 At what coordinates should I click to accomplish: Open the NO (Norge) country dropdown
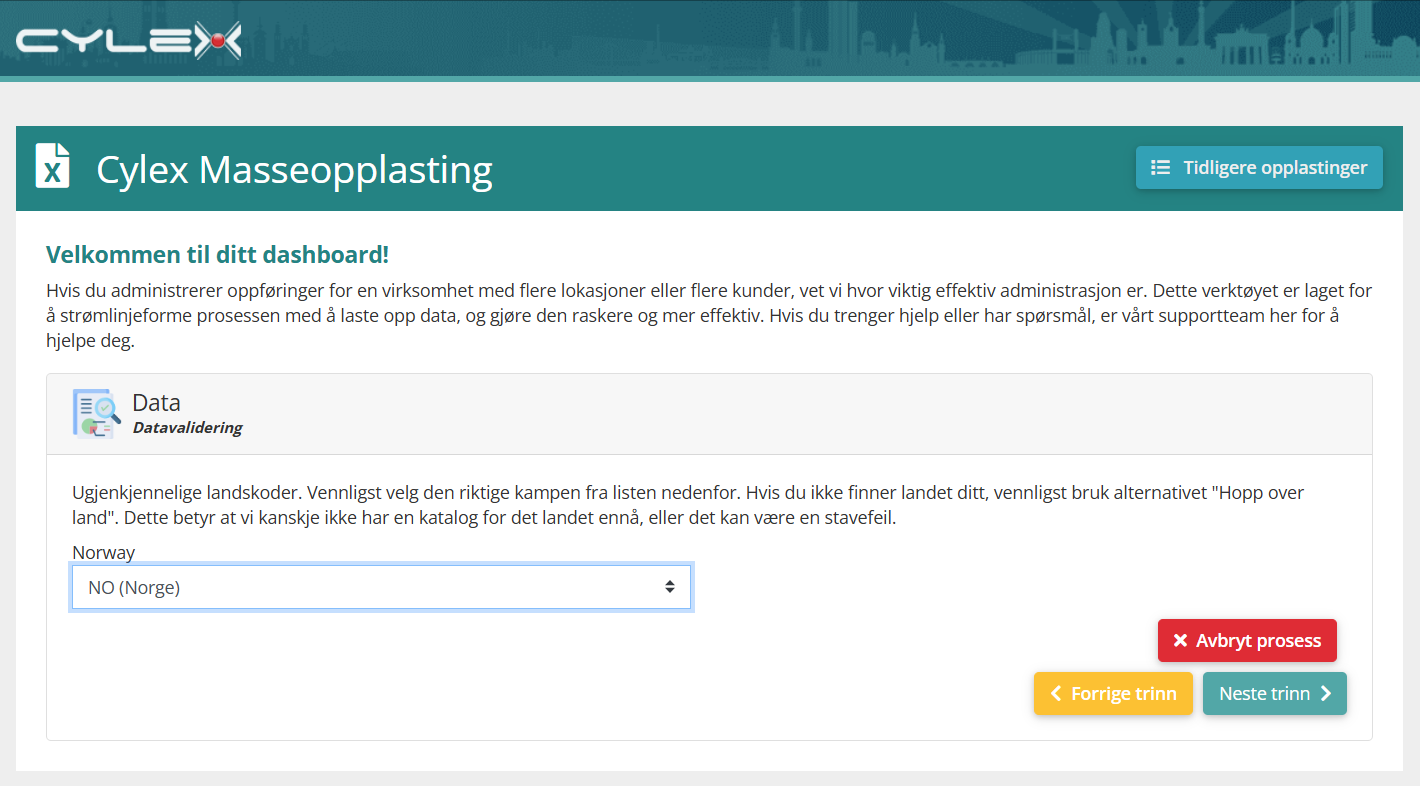click(381, 587)
